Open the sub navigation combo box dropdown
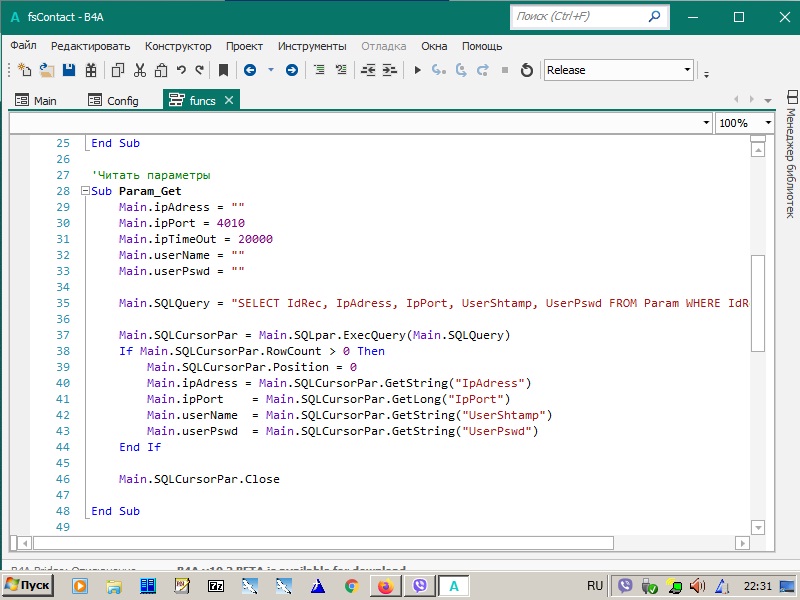 pyautogui.click(x=706, y=123)
